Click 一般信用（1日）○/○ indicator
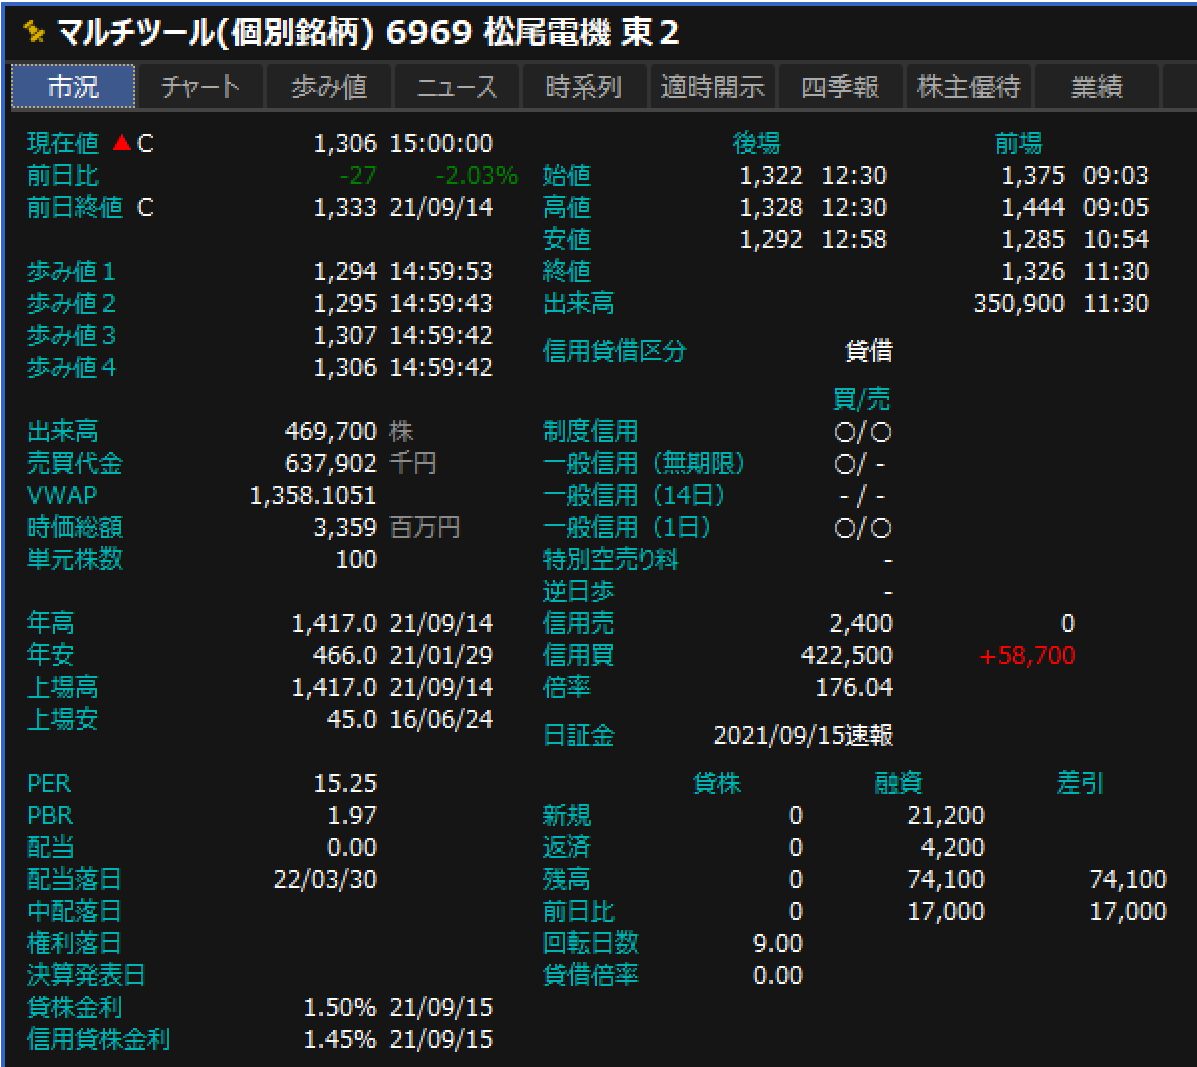The height and width of the screenshot is (1067, 1197). (863, 528)
